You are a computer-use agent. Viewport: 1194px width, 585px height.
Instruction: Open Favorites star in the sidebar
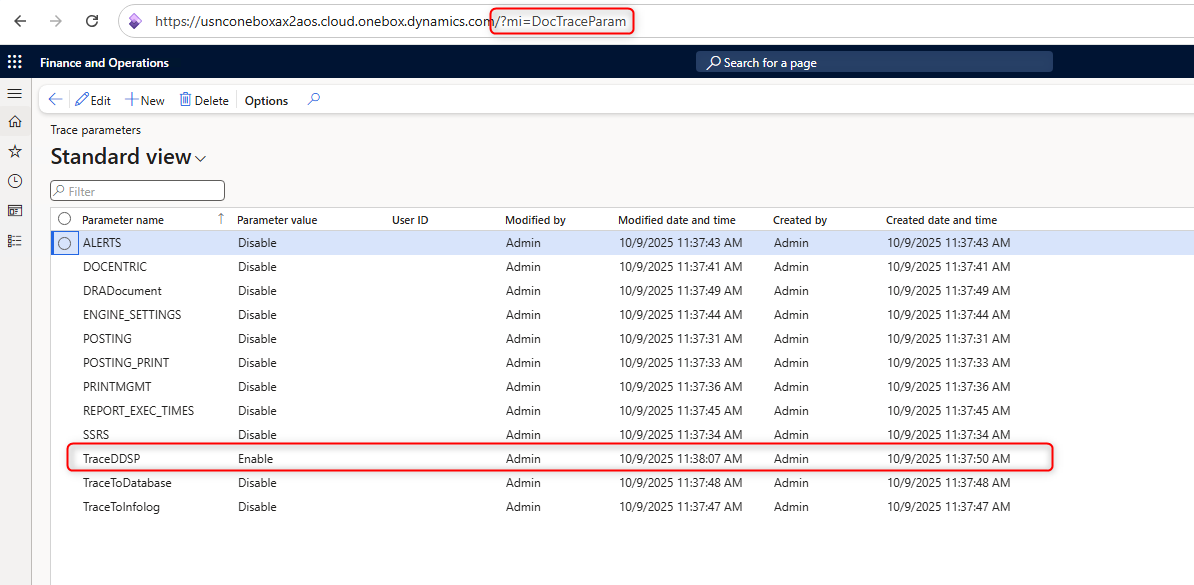(x=15, y=151)
